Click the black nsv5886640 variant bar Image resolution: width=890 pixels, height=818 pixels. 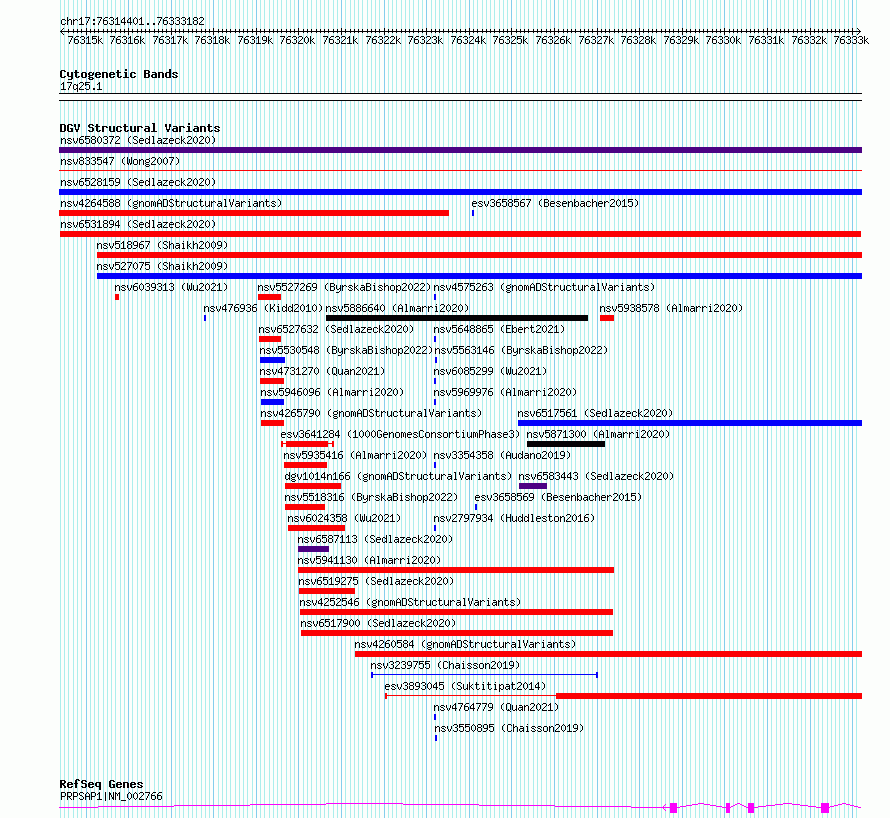457,318
